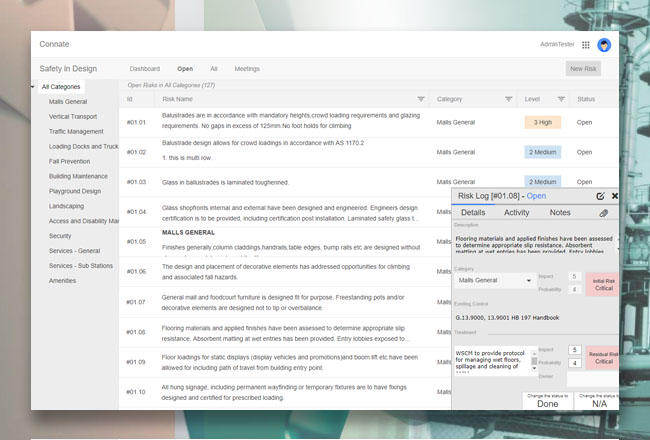The height and width of the screenshot is (440, 650).
Task: Select the Access and Disability category
Action: coord(83,221)
